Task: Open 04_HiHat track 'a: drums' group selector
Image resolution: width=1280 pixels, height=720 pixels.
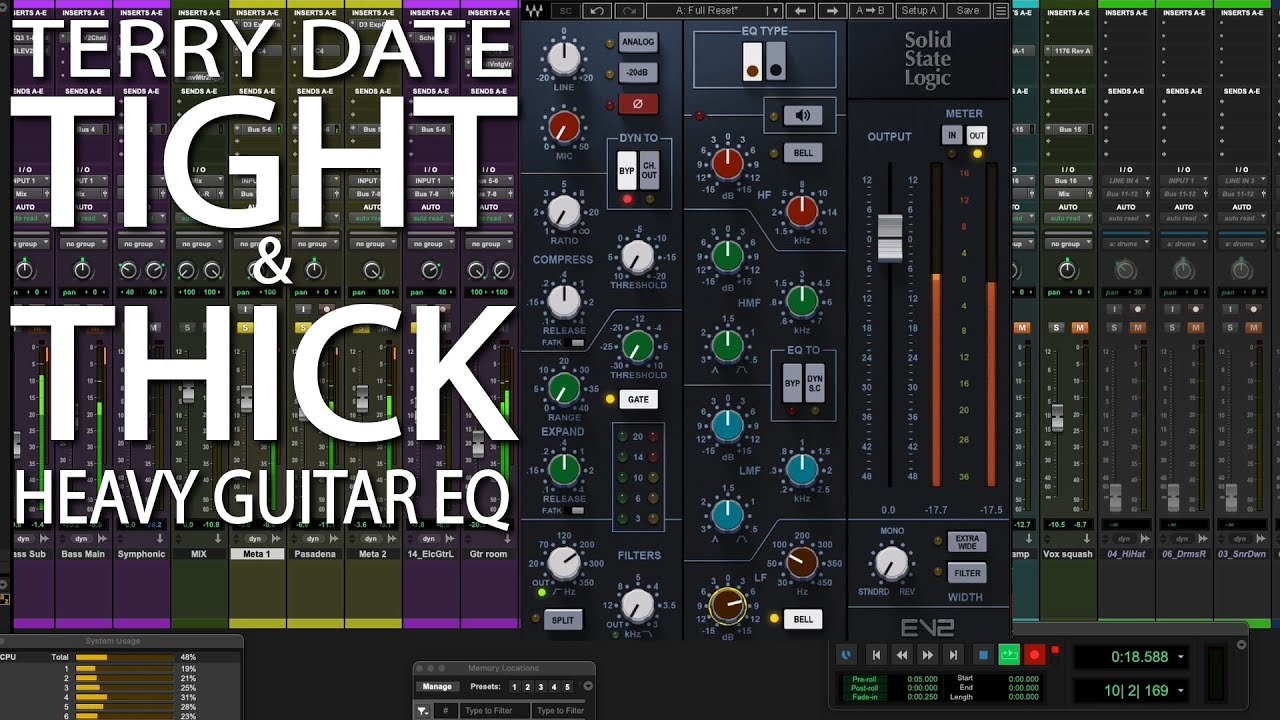Action: [1127, 244]
